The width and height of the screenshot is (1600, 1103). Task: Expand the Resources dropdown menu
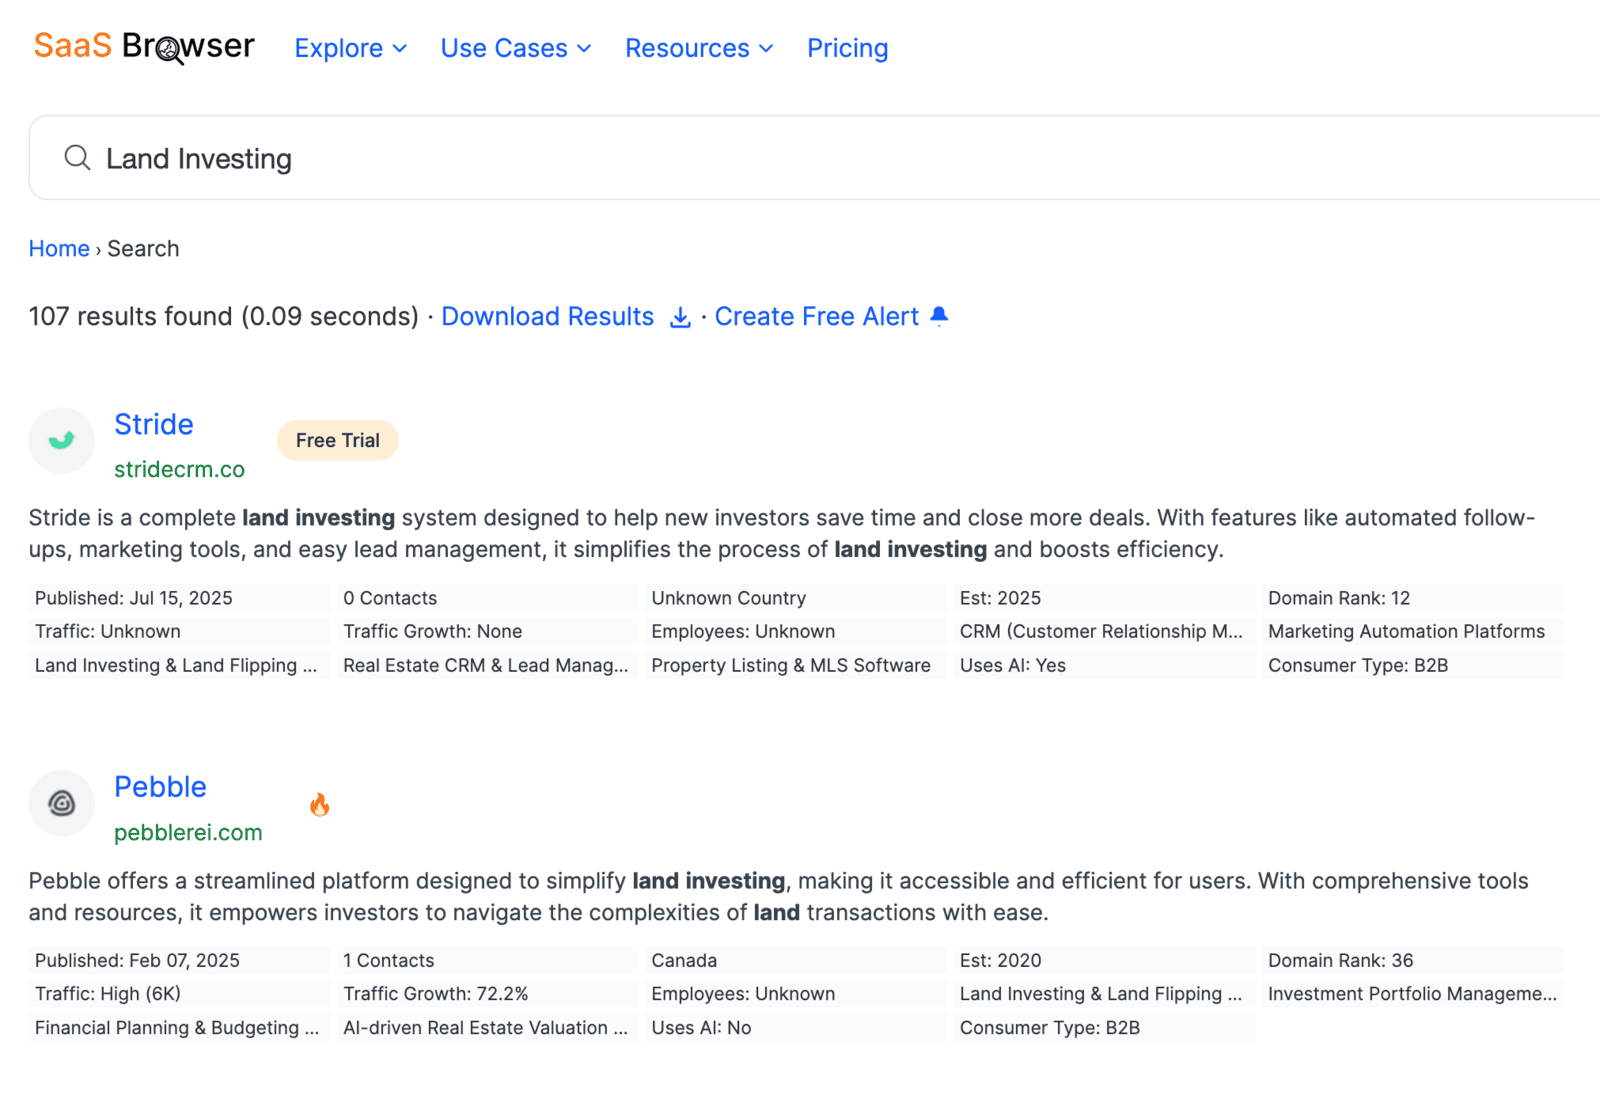(x=699, y=48)
